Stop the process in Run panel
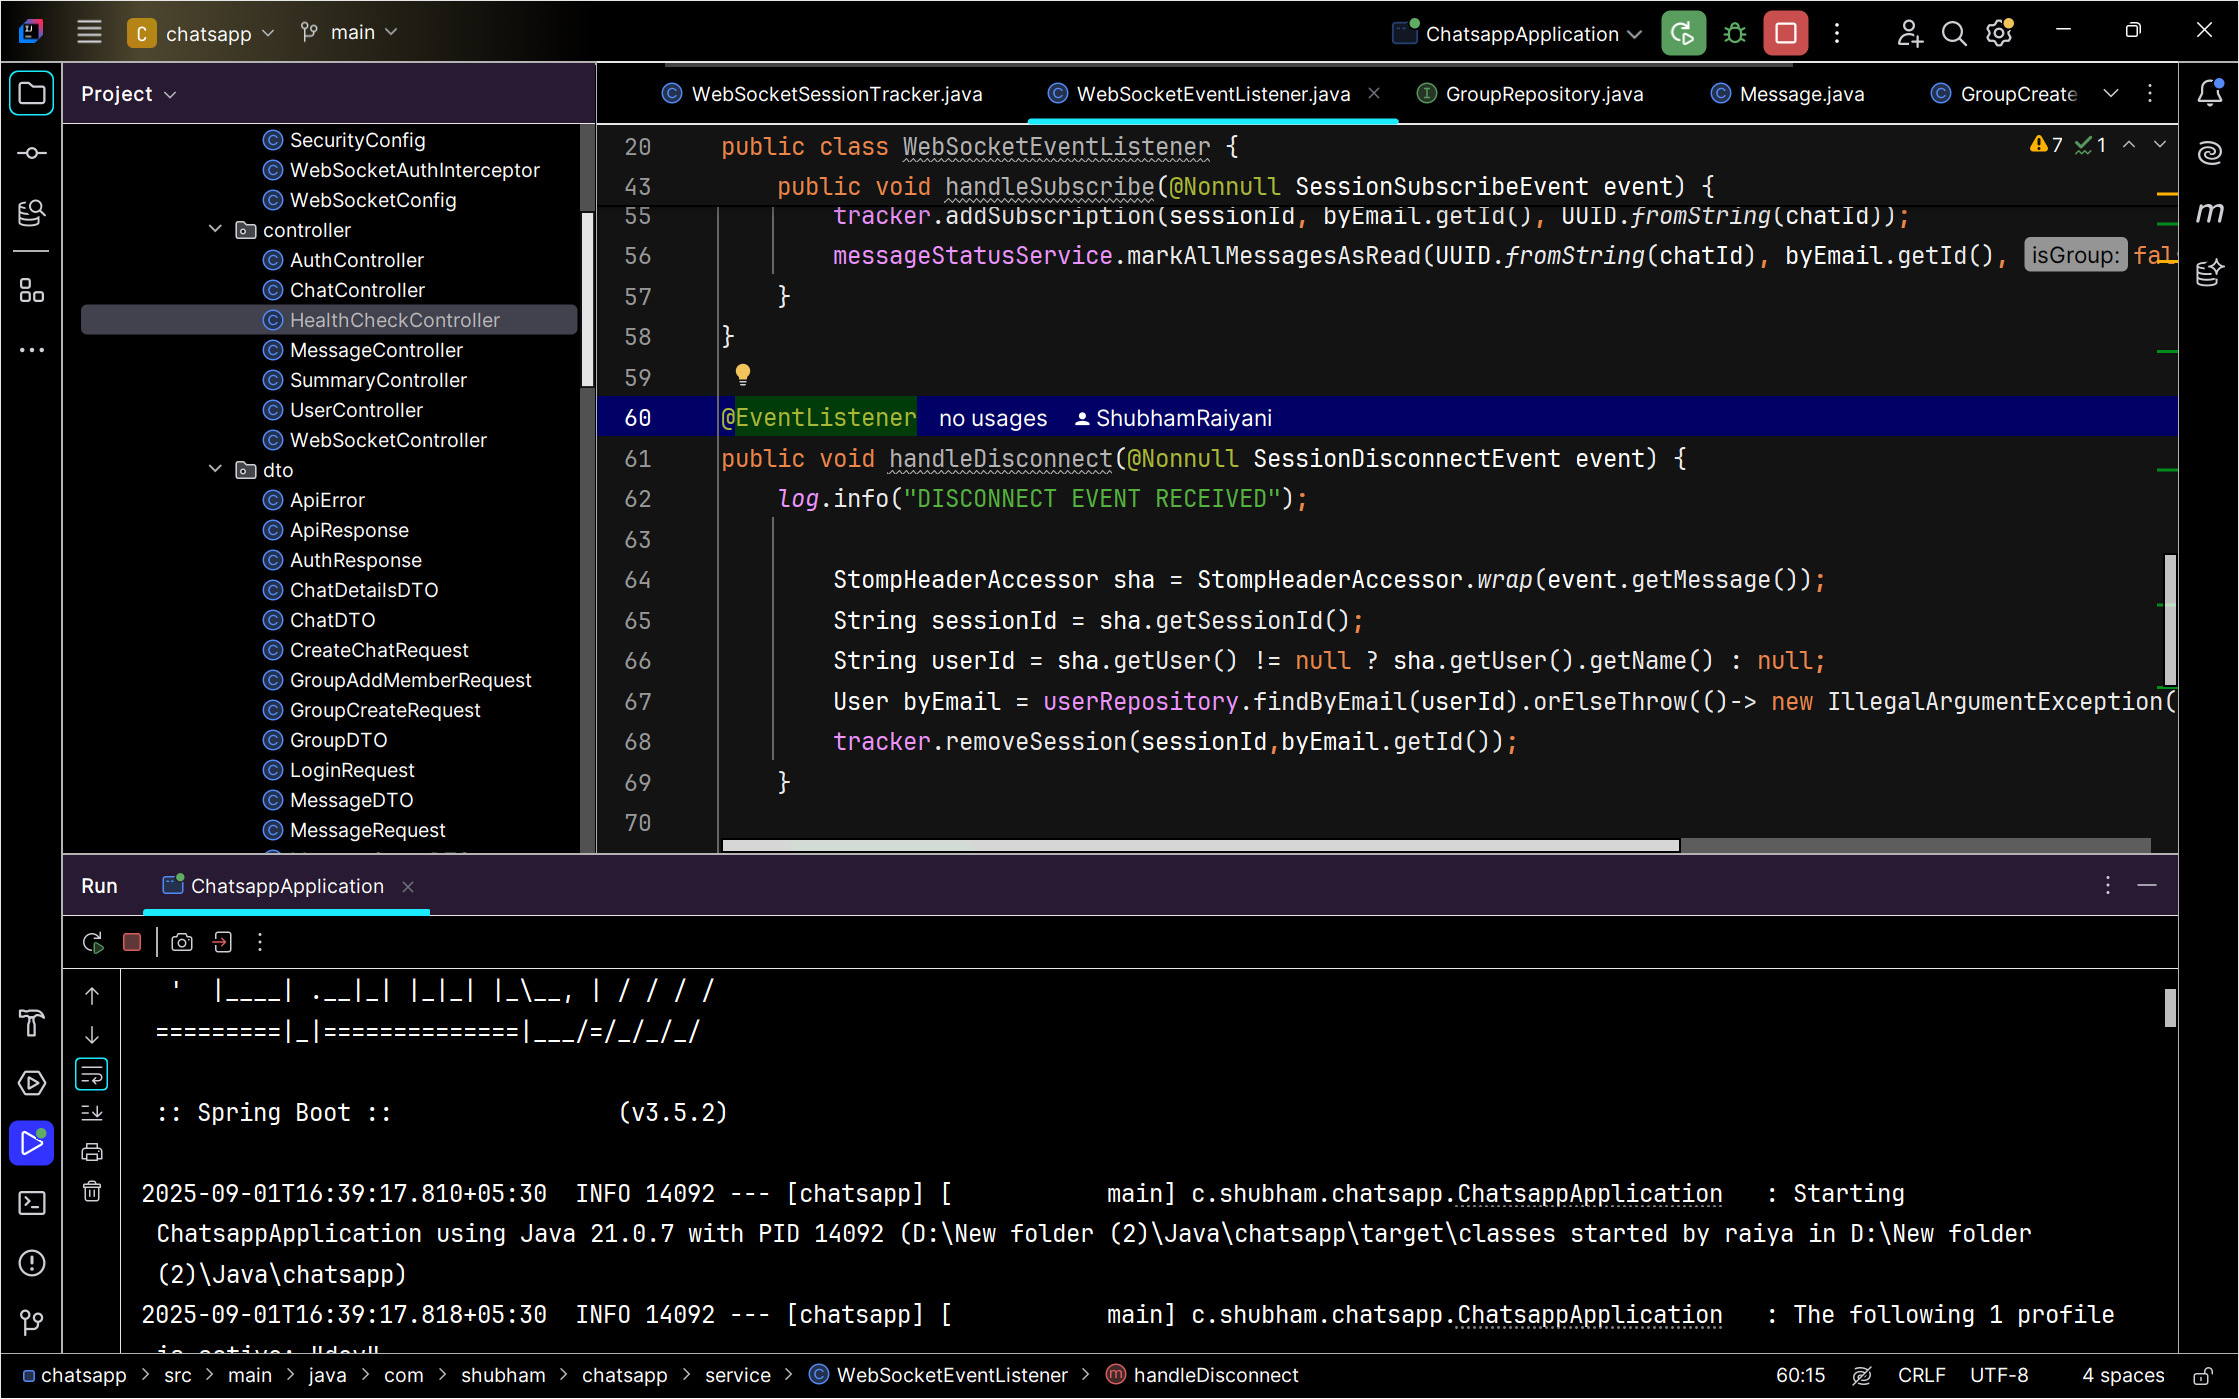This screenshot has height=1399, width=2239. (x=132, y=942)
